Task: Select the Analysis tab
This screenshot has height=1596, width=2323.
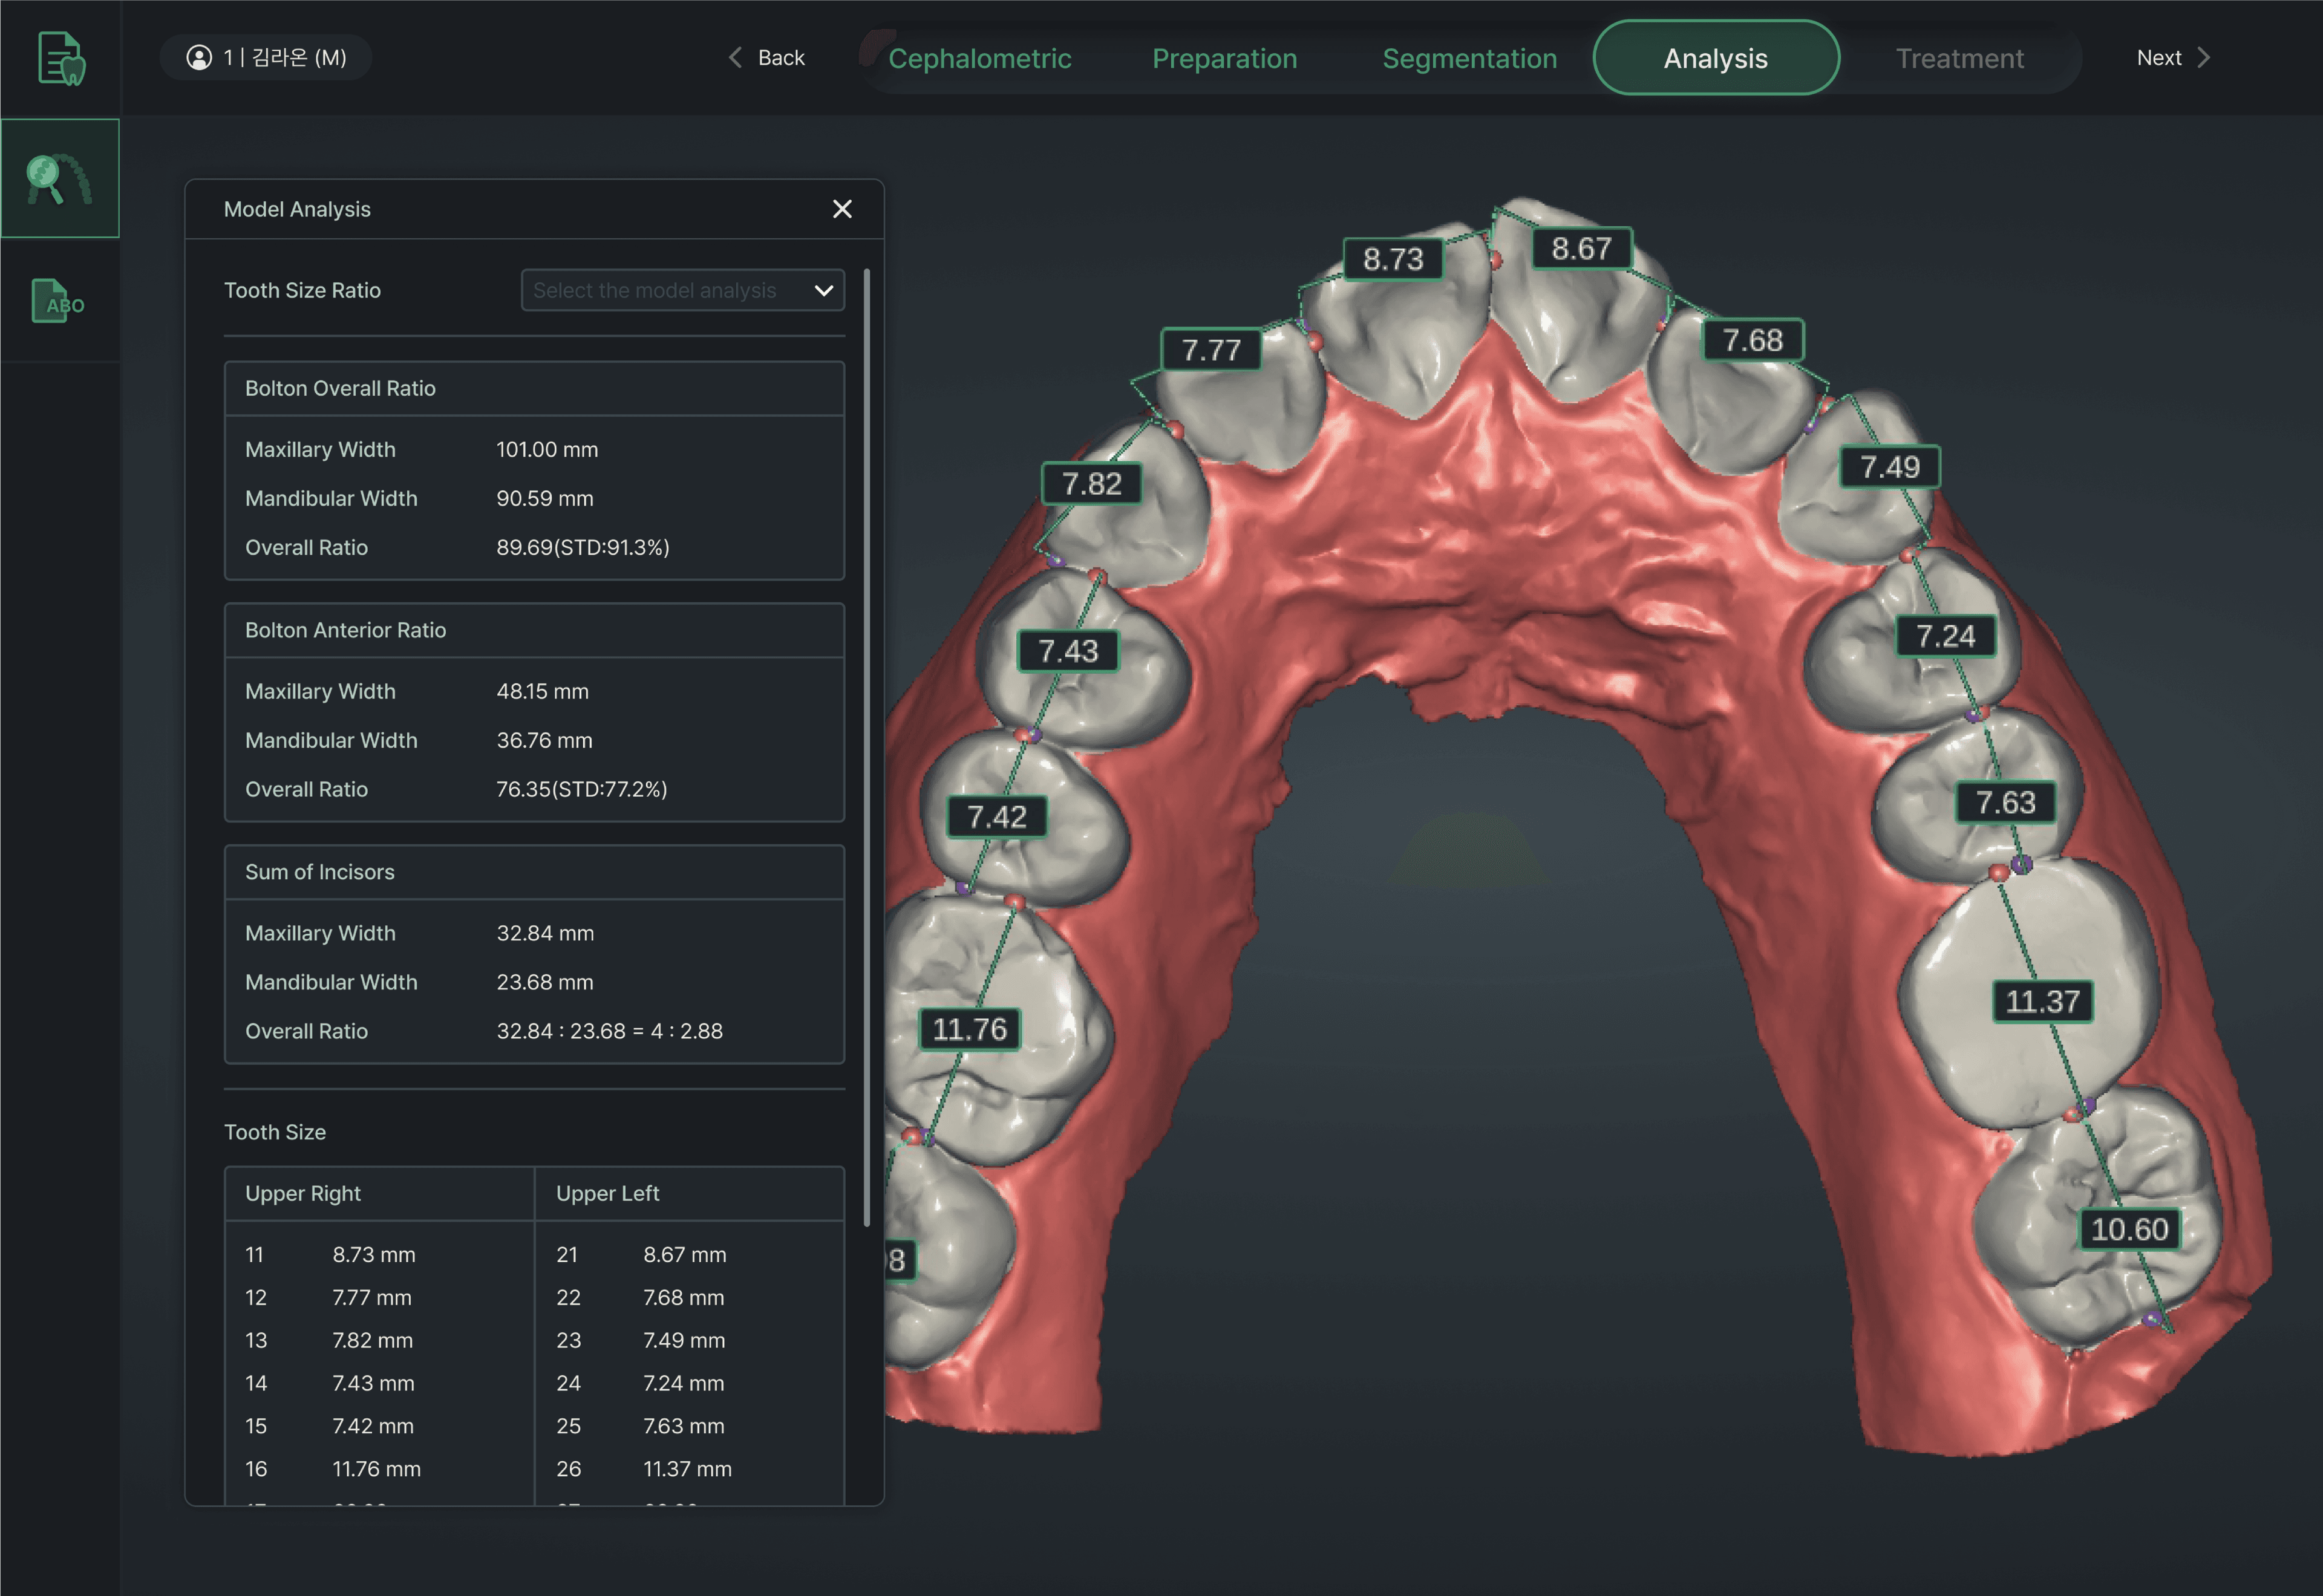Action: (x=1716, y=58)
